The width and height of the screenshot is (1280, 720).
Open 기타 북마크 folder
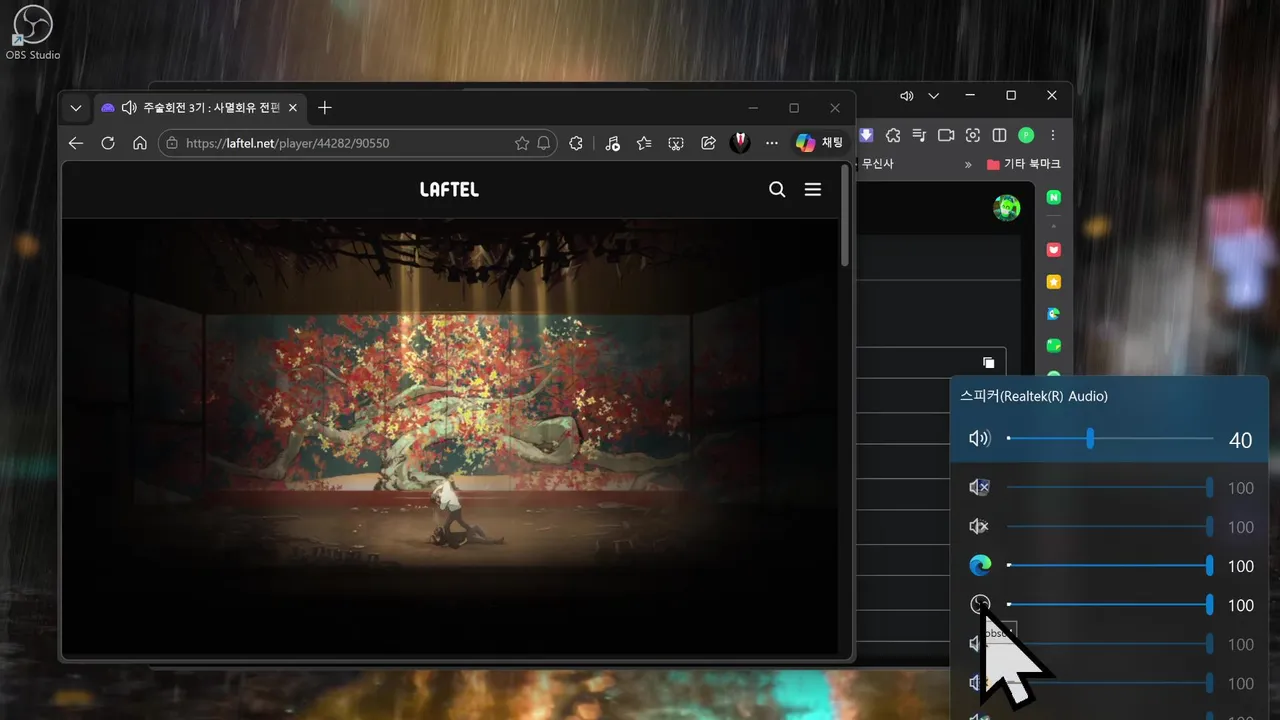[1024, 163]
